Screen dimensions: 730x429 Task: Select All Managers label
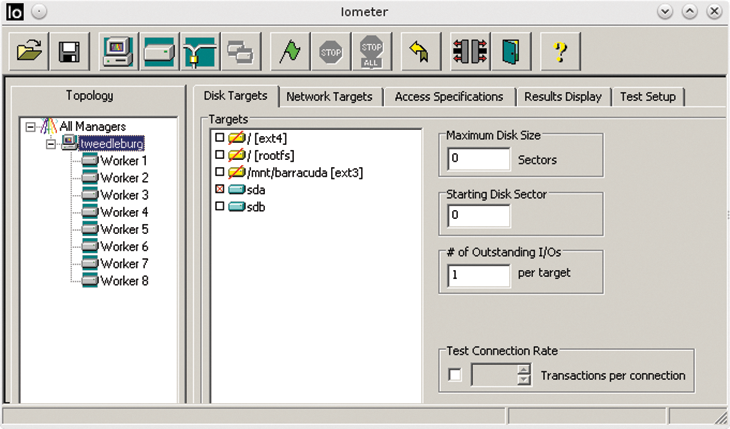coord(93,126)
